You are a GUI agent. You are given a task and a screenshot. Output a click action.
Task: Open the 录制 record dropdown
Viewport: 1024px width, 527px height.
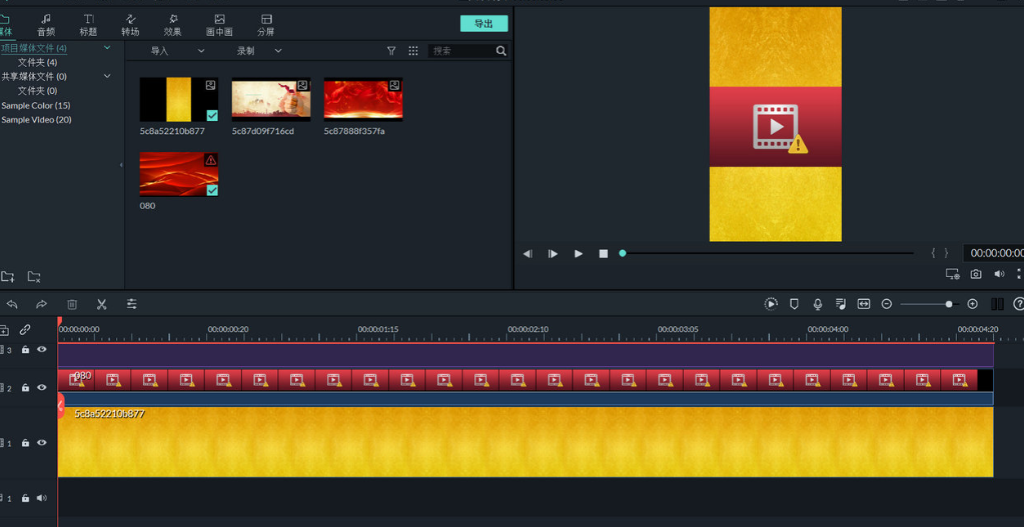(258, 51)
